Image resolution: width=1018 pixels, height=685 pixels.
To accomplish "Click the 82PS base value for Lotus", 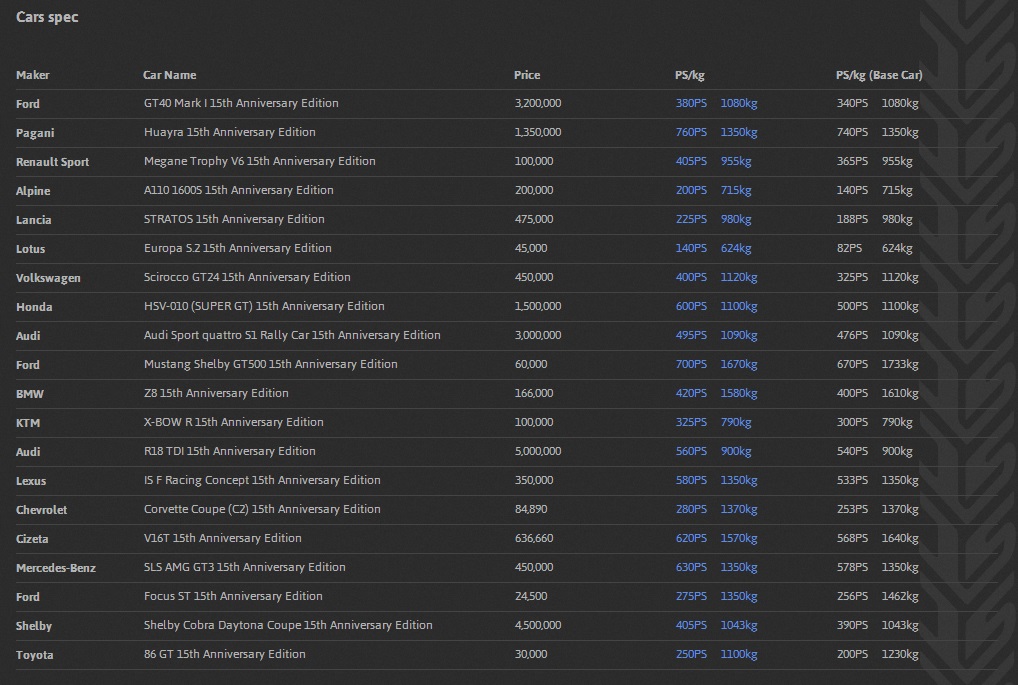I will 849,248.
